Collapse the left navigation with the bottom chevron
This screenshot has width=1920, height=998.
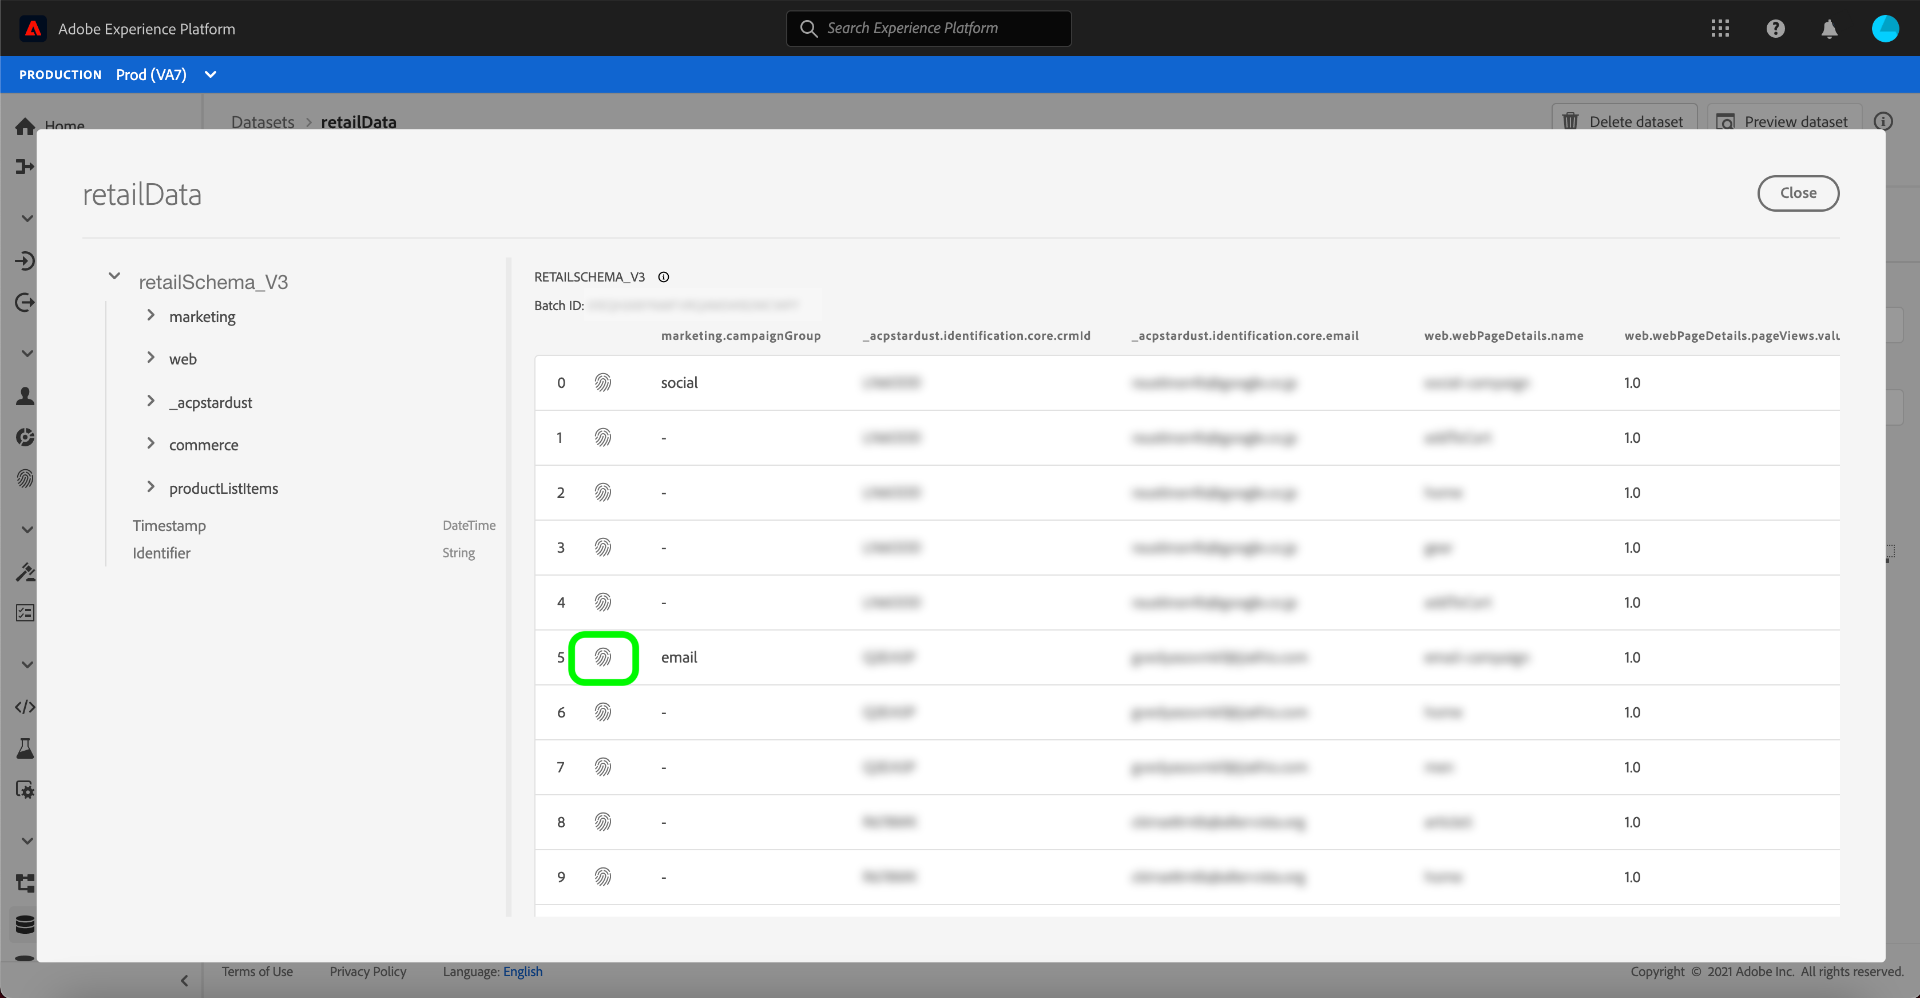click(x=184, y=980)
